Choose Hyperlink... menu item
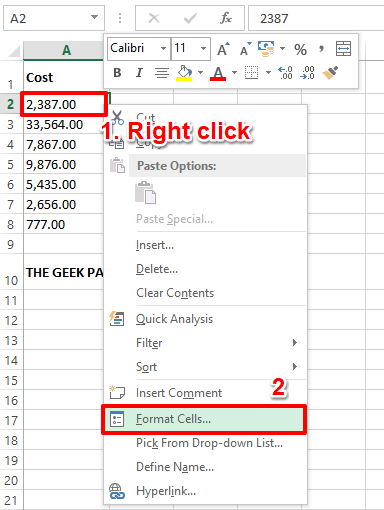This screenshot has height=510, width=384. click(166, 491)
